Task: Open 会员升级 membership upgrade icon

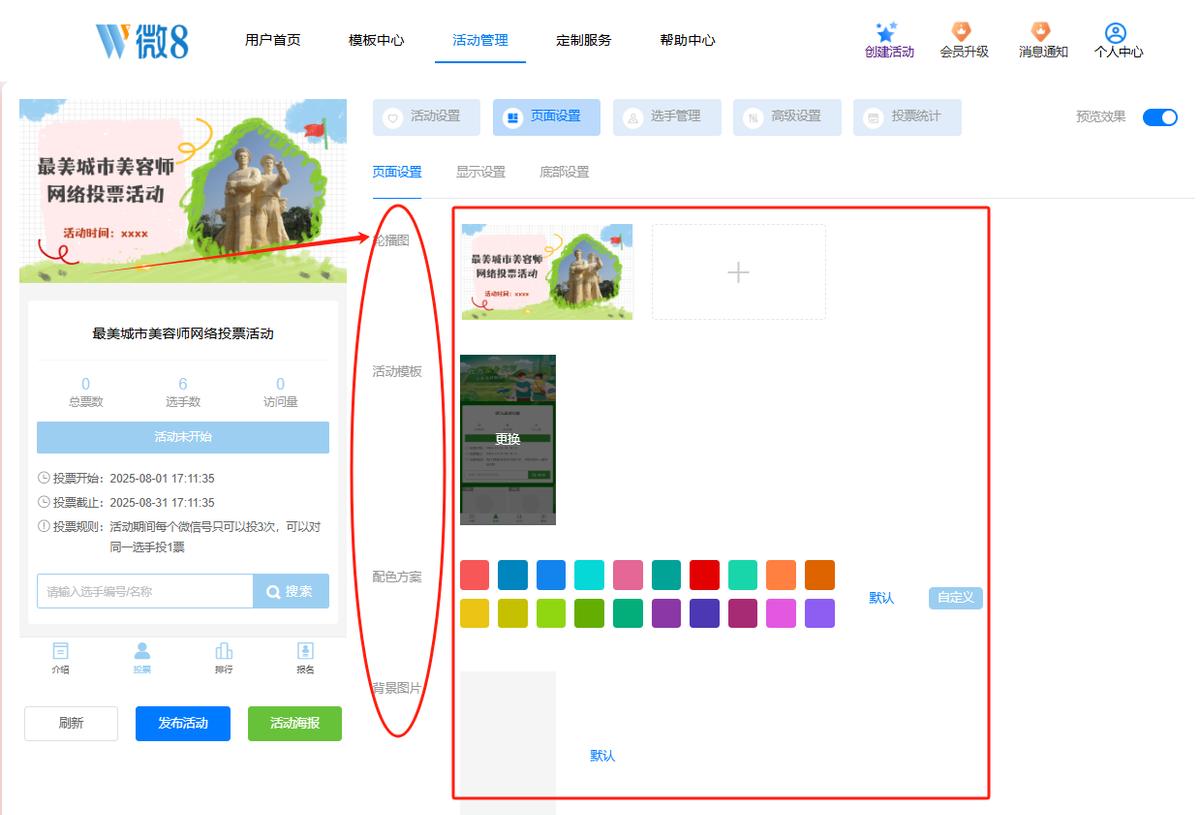Action: [x=961, y=32]
